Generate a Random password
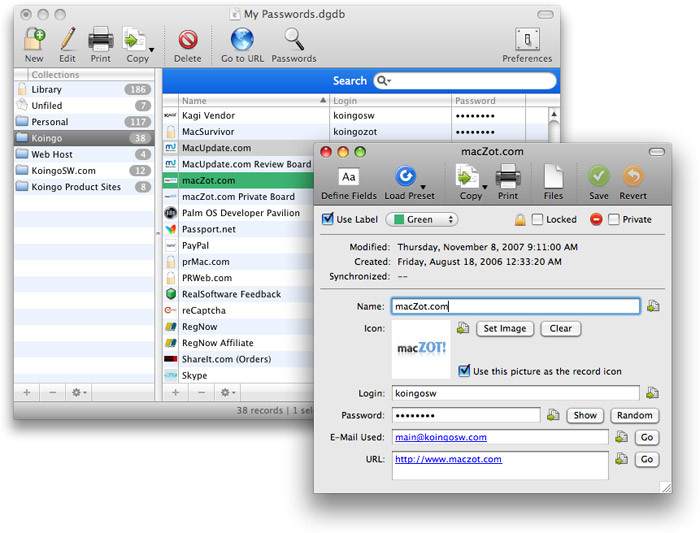The width and height of the screenshot is (700, 533). pos(634,415)
